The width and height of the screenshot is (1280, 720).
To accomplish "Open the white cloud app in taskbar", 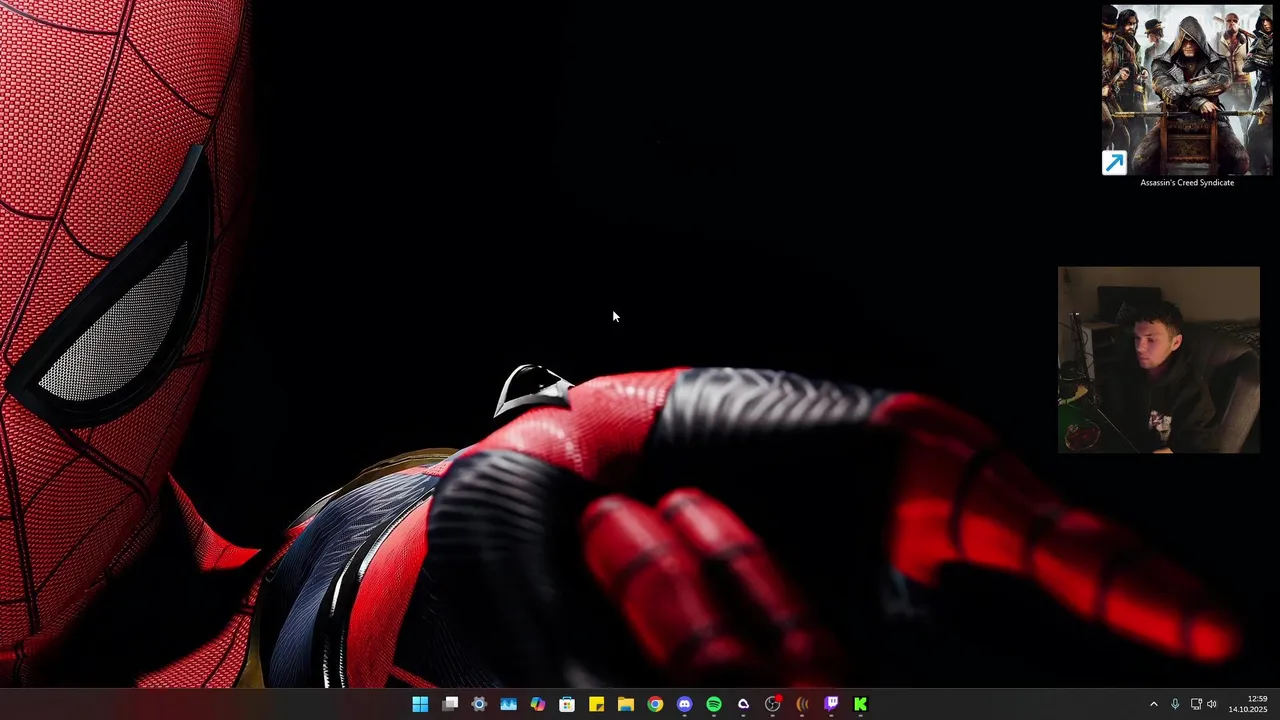I will (743, 704).
